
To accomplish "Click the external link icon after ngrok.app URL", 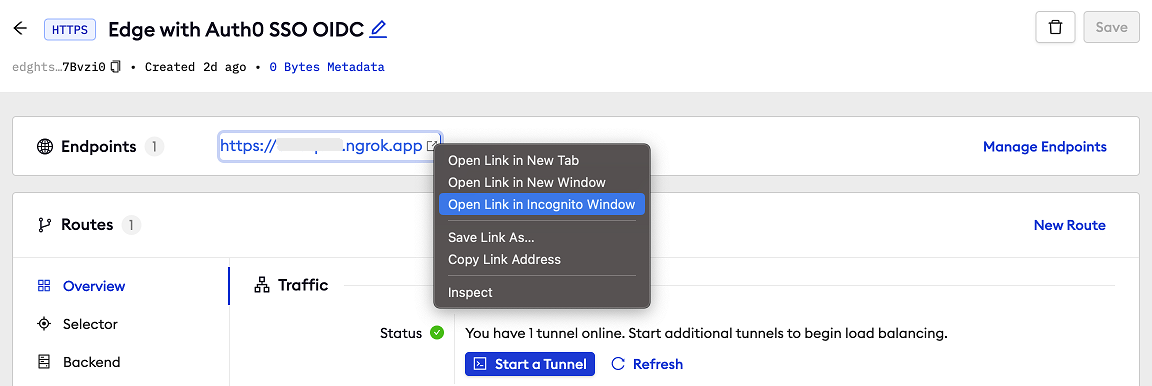I will pos(433,146).
